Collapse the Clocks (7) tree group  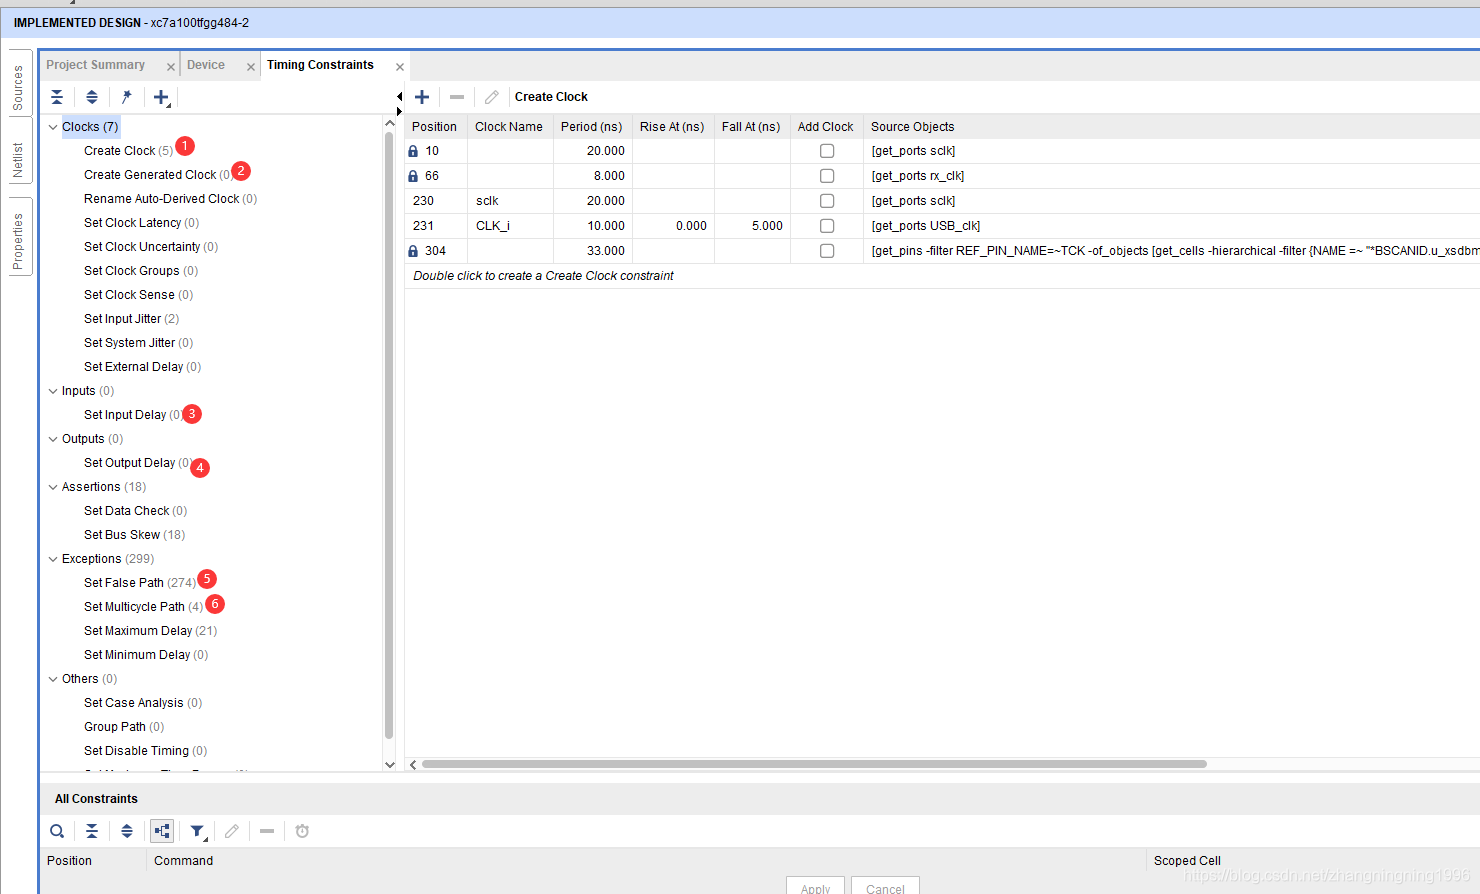[x=53, y=127]
